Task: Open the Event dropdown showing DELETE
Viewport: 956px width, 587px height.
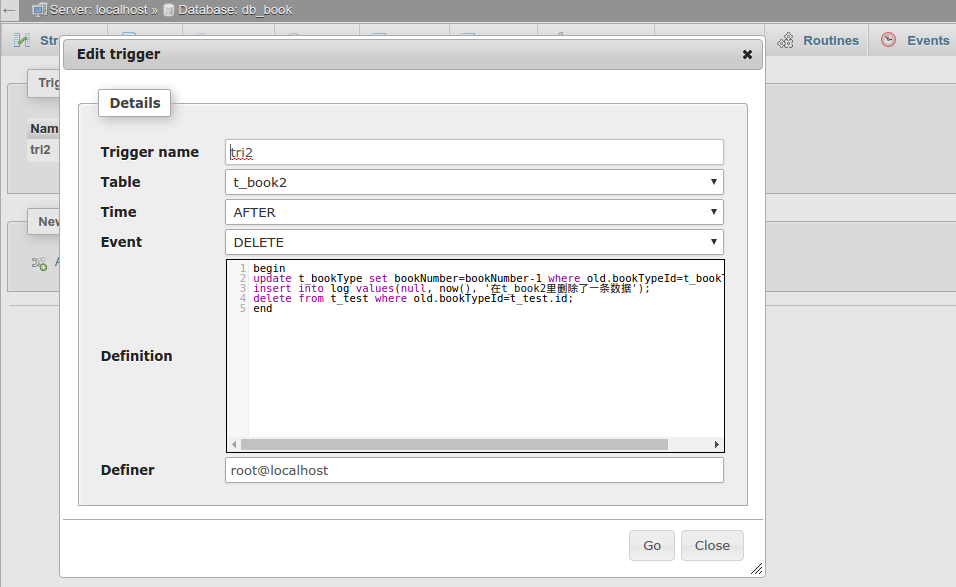Action: tap(474, 242)
